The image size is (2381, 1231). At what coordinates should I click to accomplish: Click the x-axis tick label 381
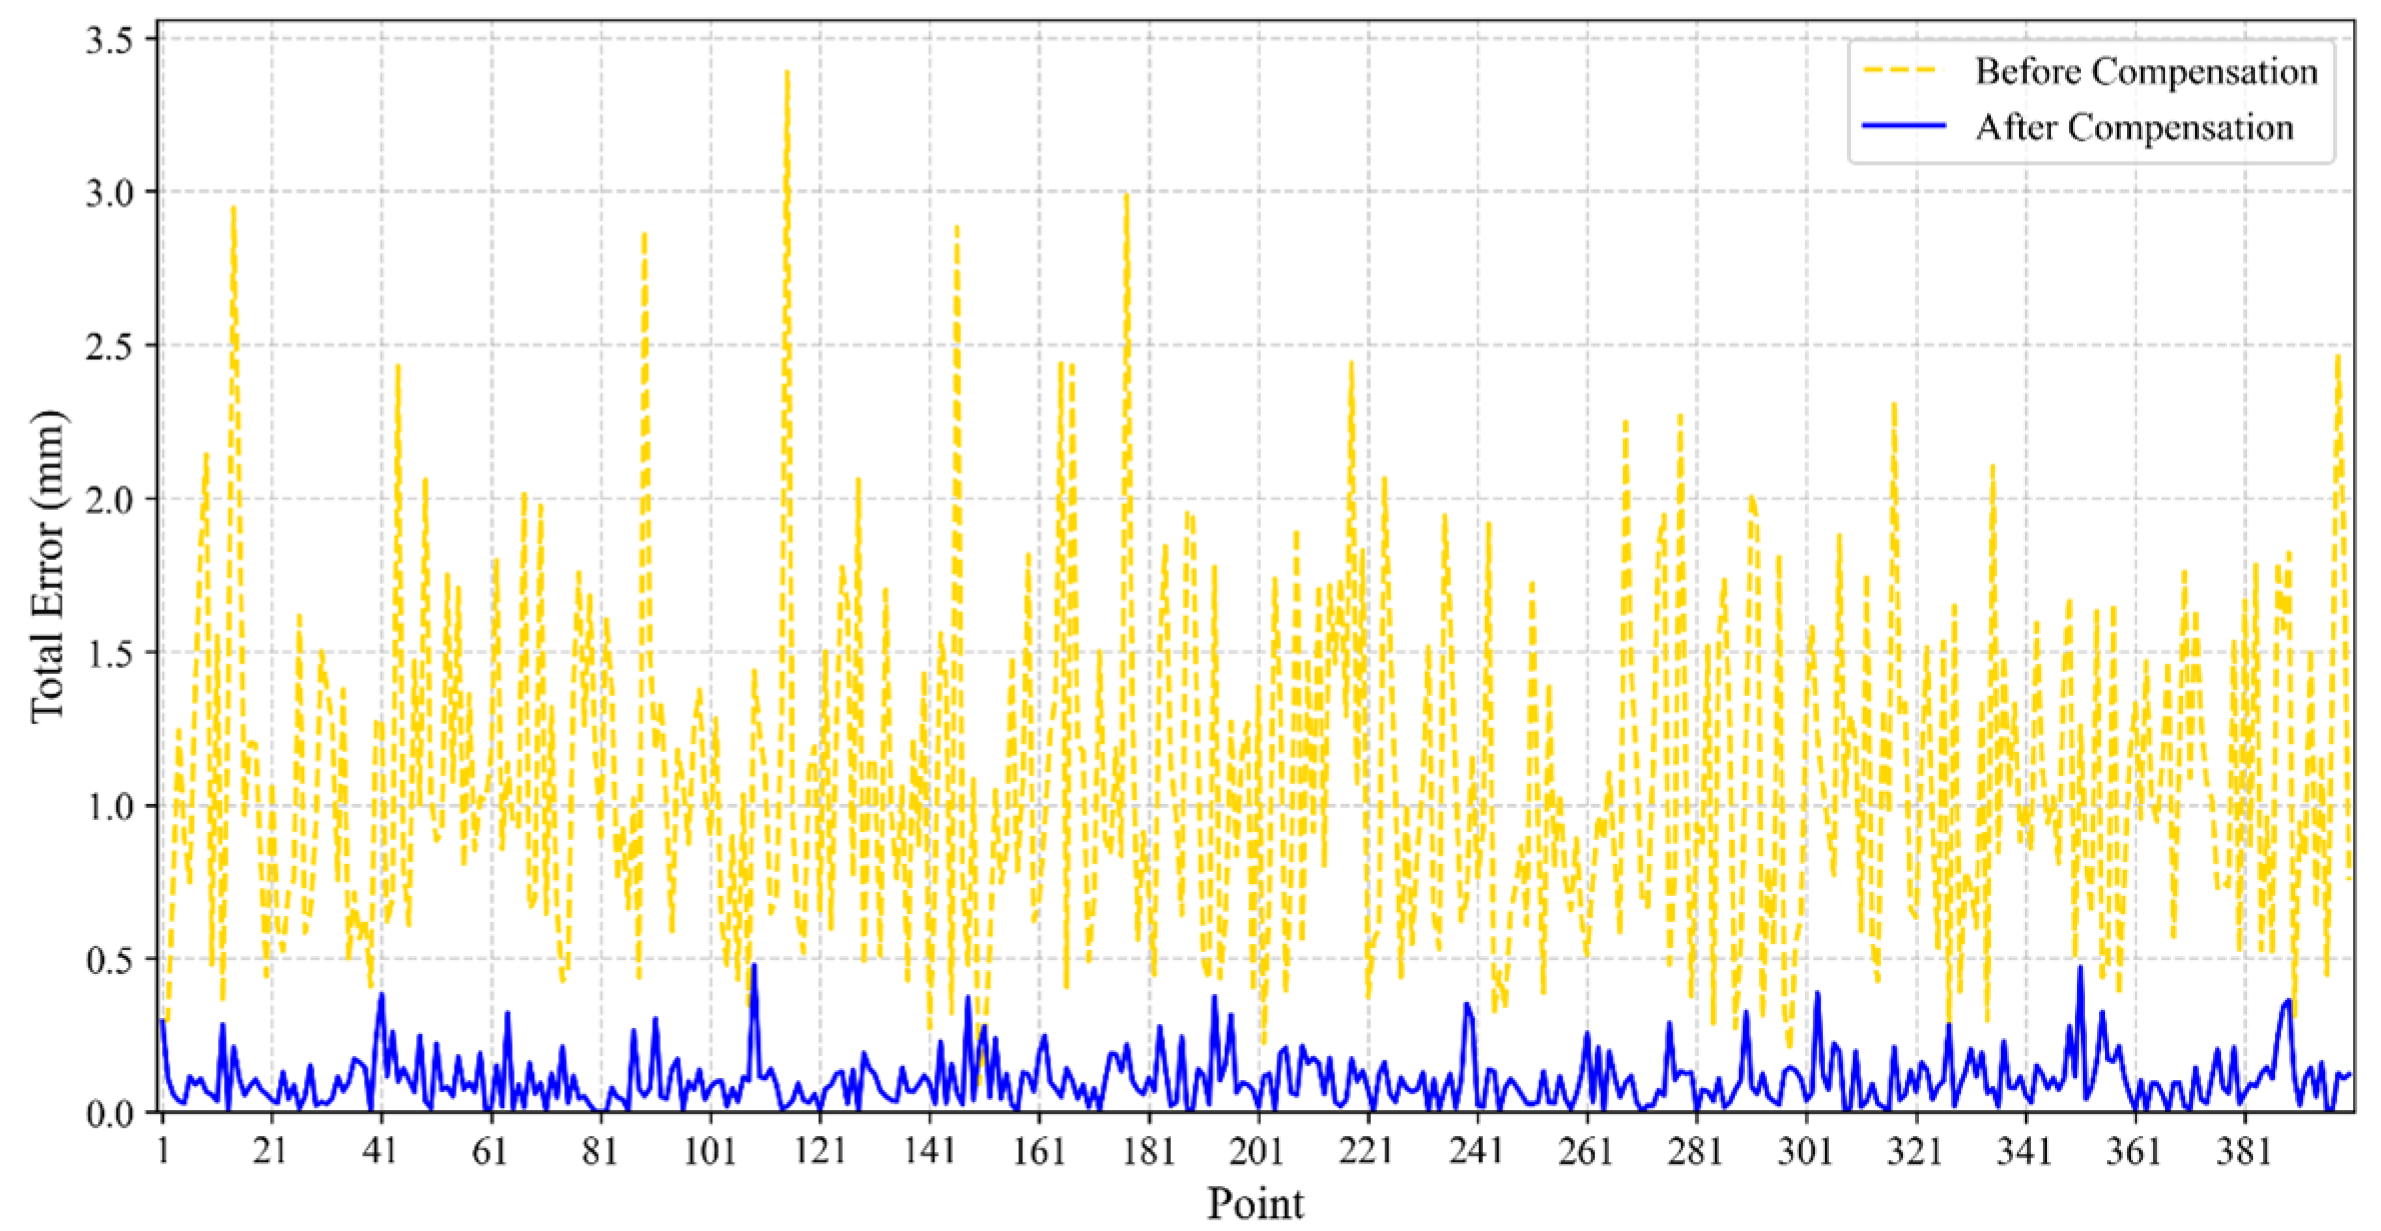2243,1152
